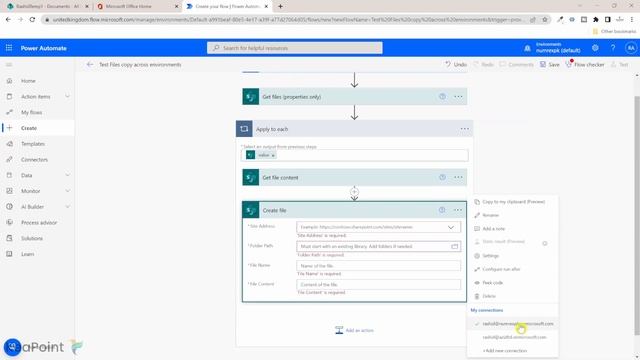
Task: Open the account avatar menu
Action: click(631, 48)
